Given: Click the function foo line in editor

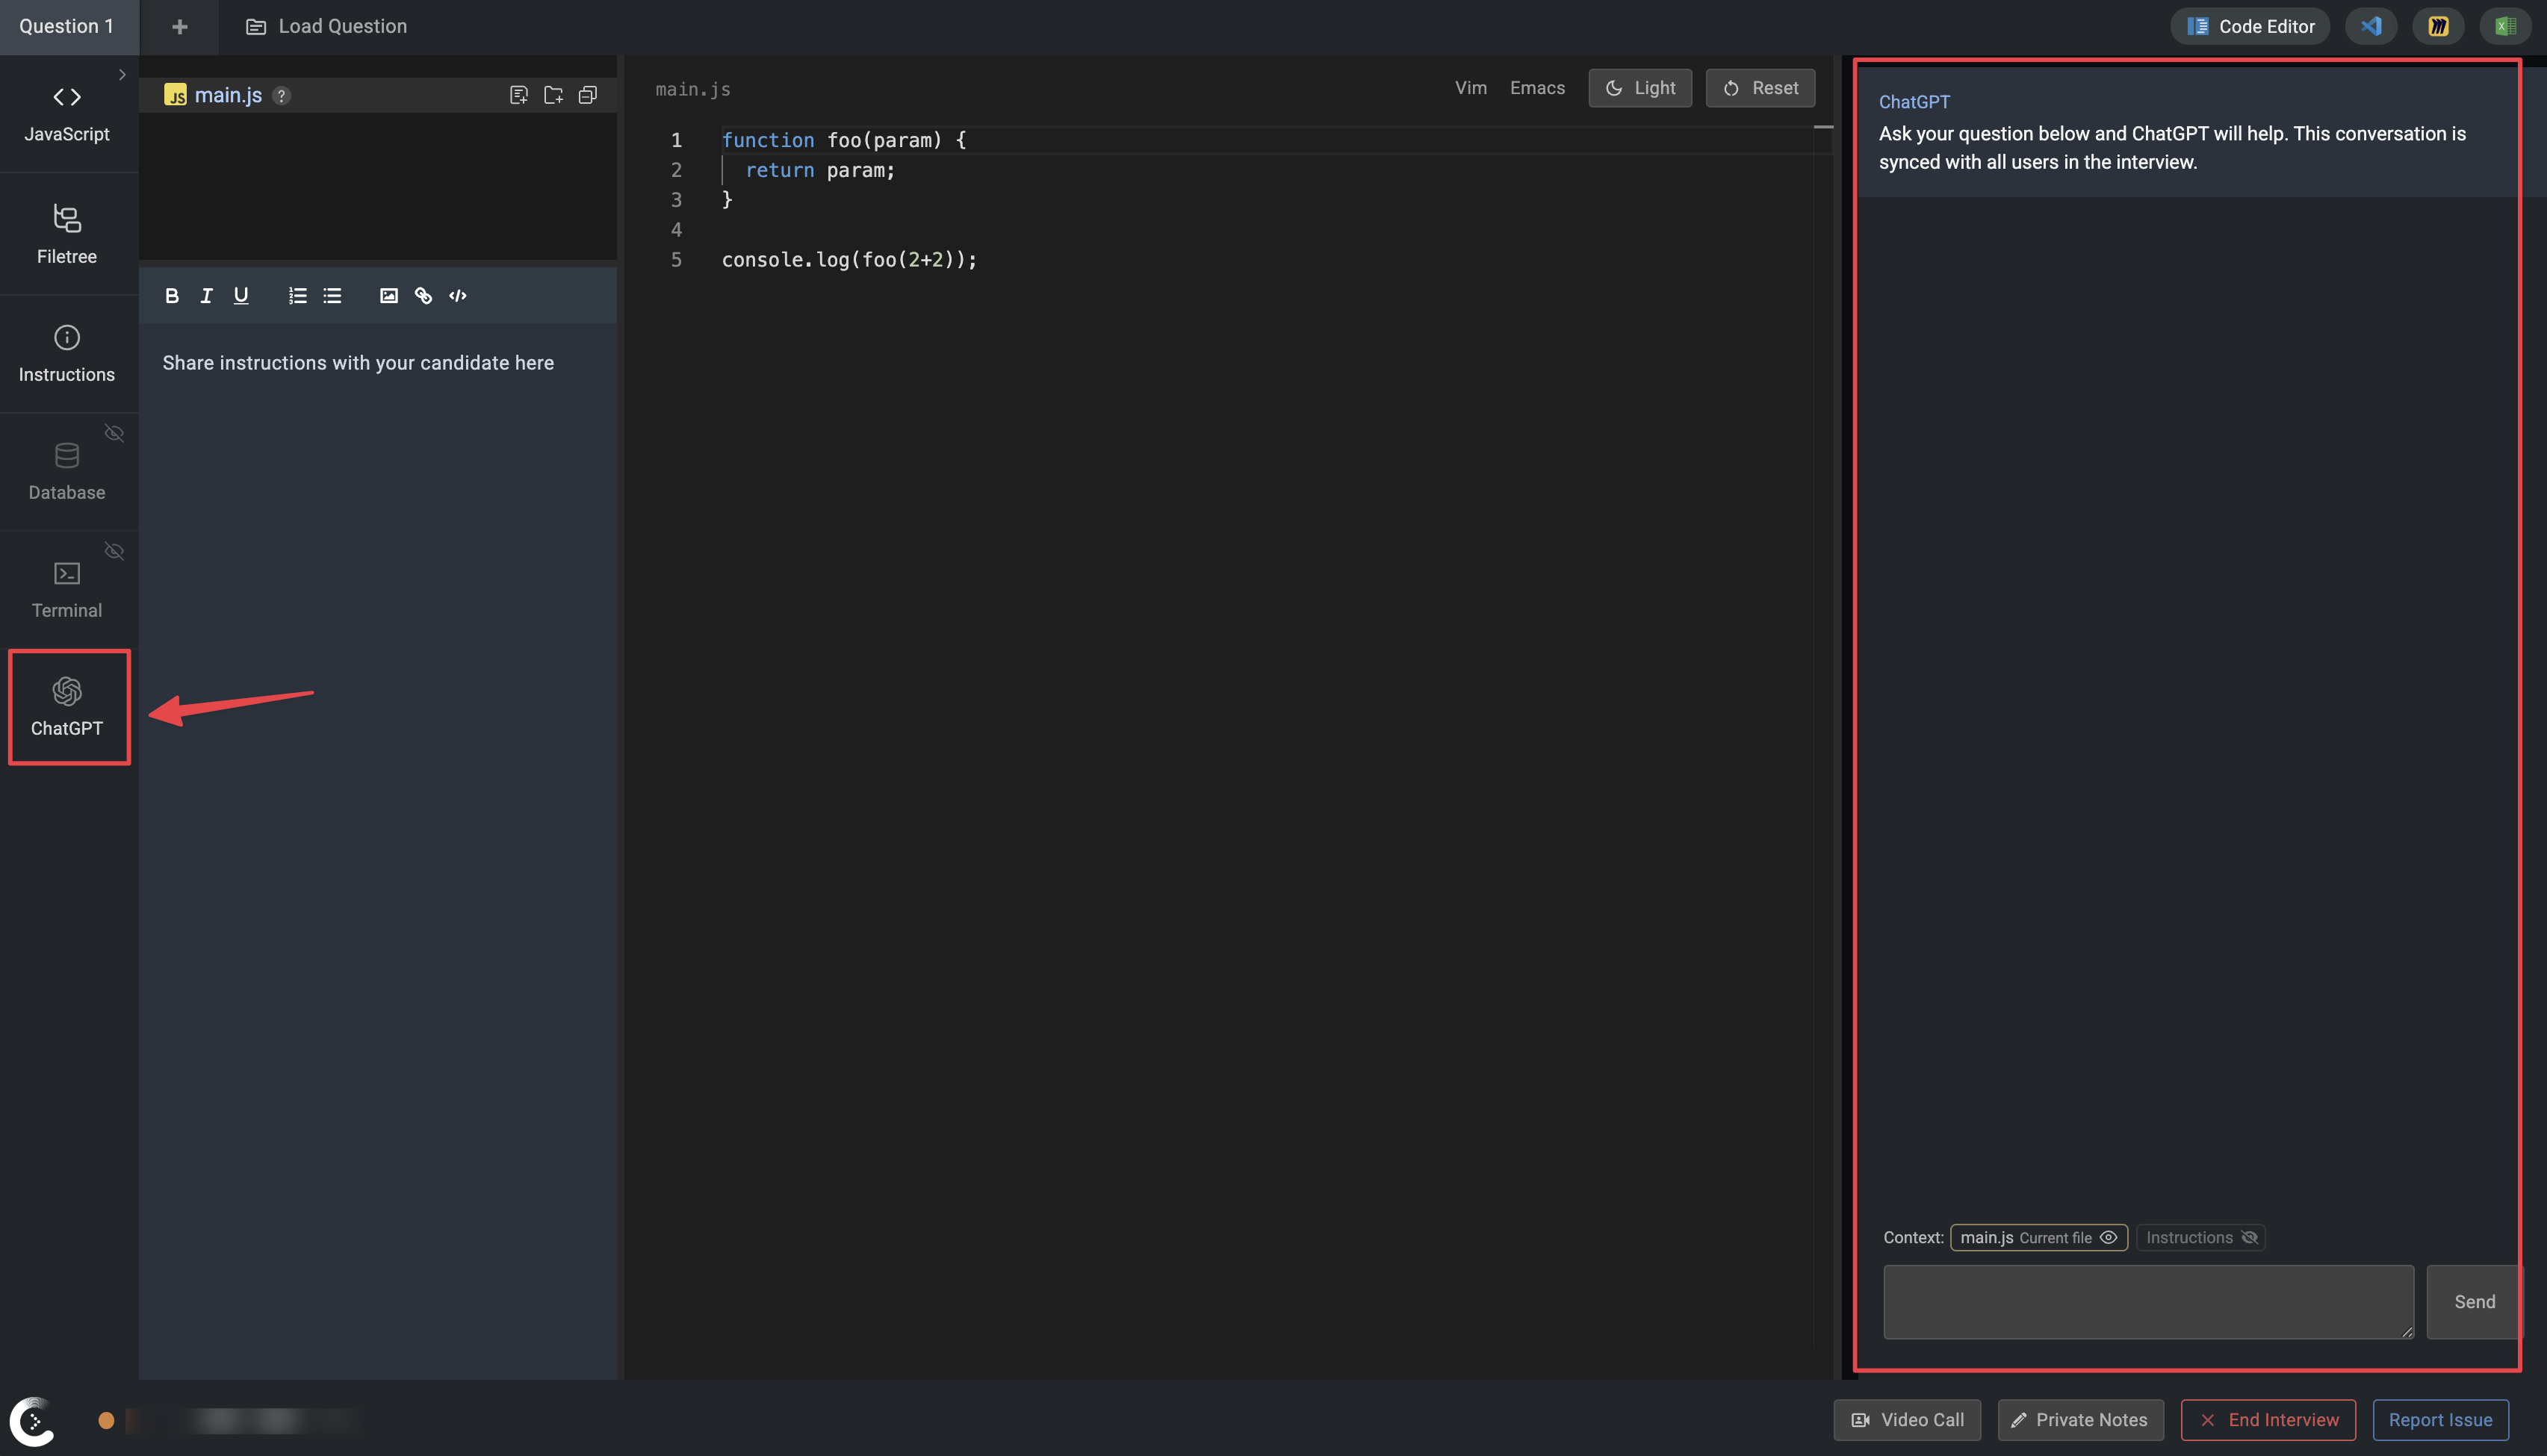Looking at the screenshot, I should tap(844, 140).
